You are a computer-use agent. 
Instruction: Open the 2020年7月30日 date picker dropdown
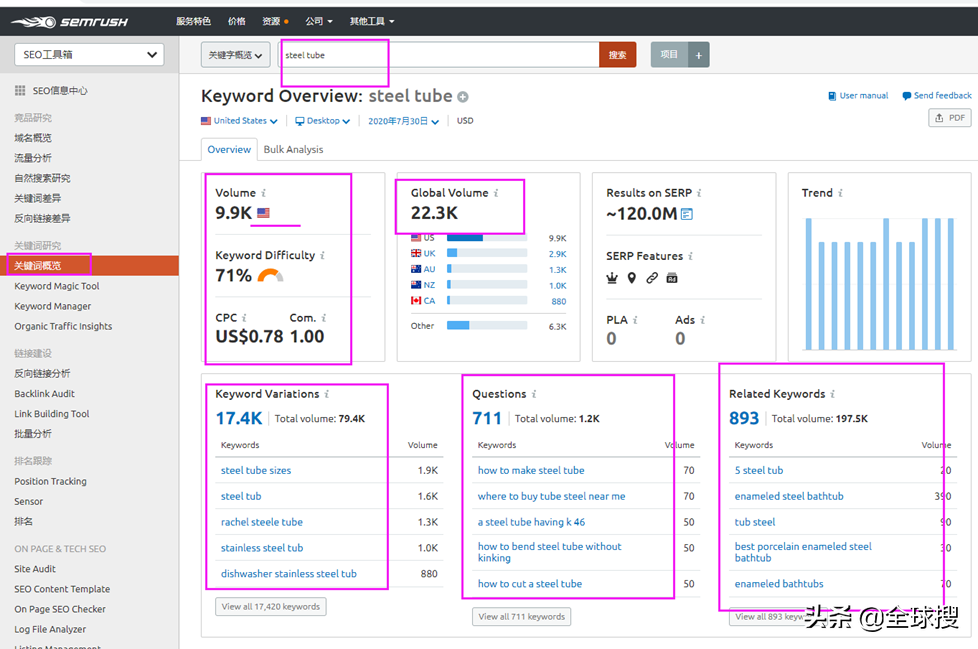point(403,121)
